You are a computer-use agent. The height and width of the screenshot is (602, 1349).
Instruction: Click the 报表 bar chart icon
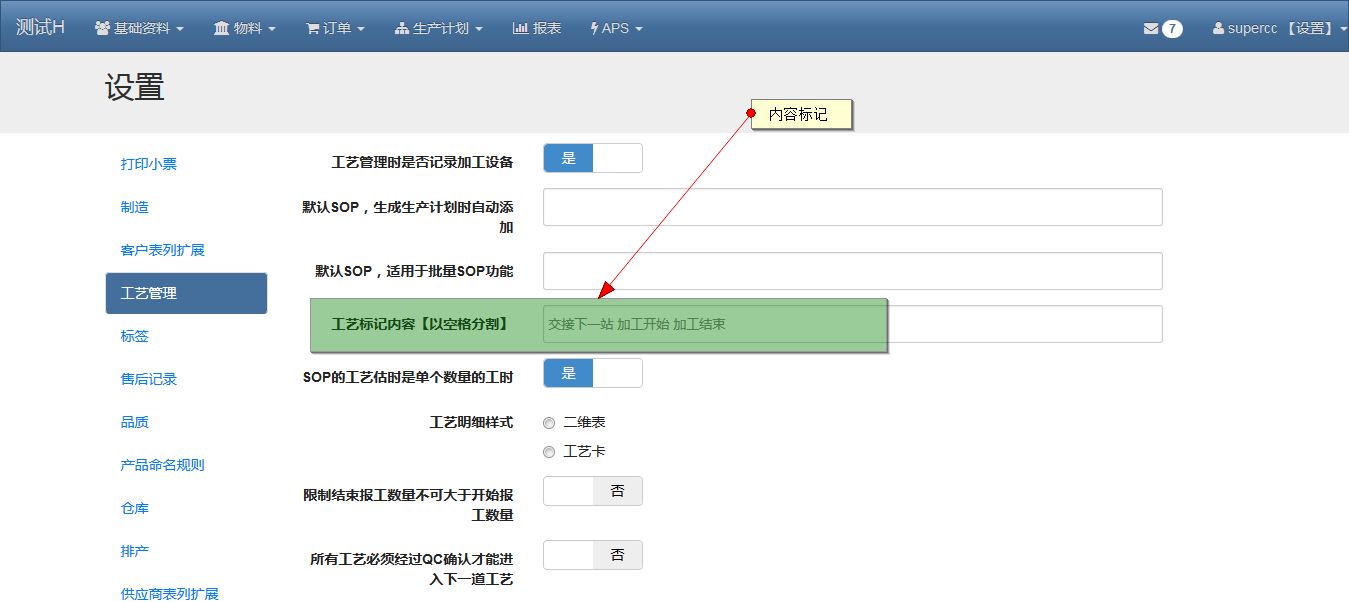pyautogui.click(x=520, y=29)
